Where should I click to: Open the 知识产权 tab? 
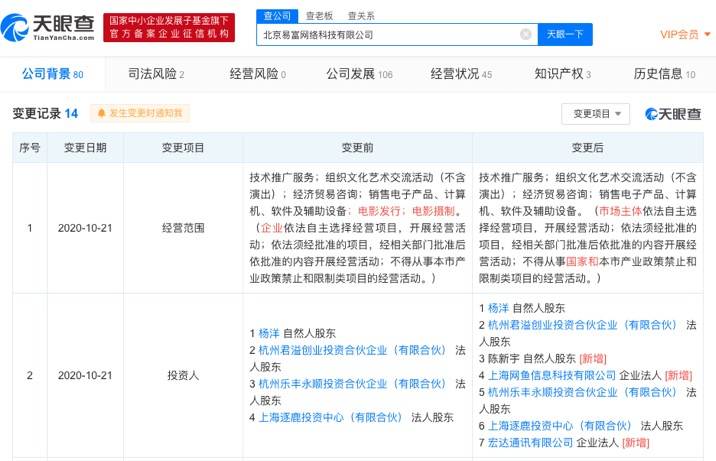point(563,74)
